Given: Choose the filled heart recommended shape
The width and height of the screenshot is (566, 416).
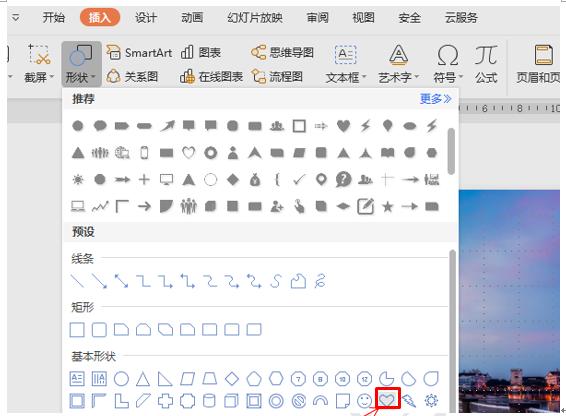Looking at the screenshot, I should point(343,126).
